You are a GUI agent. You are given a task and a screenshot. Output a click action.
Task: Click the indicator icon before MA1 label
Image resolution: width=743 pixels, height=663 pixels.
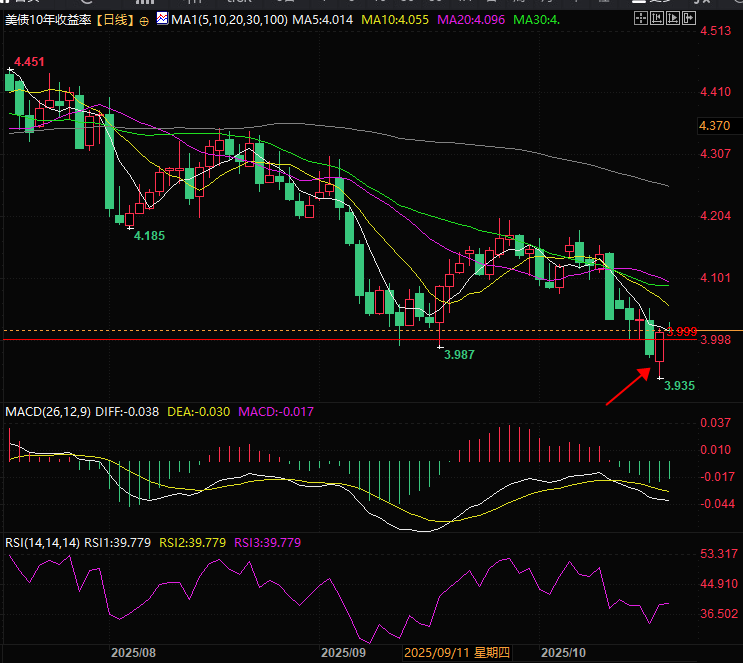click(162, 19)
